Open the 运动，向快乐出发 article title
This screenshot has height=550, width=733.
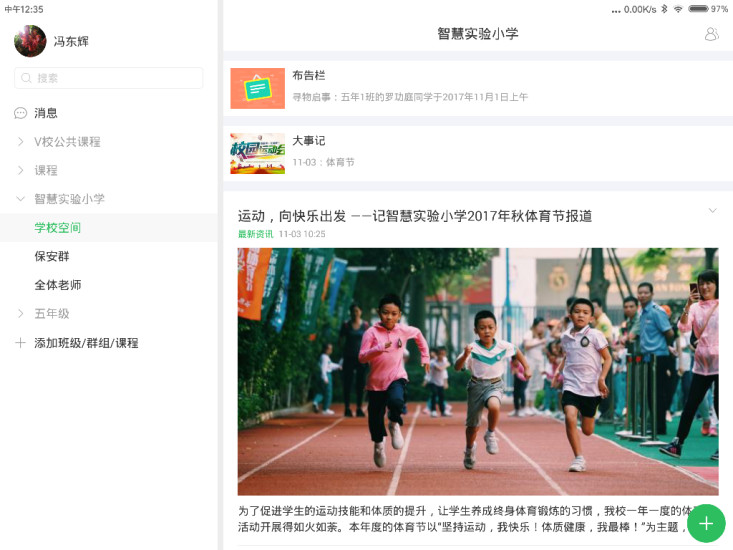point(415,216)
